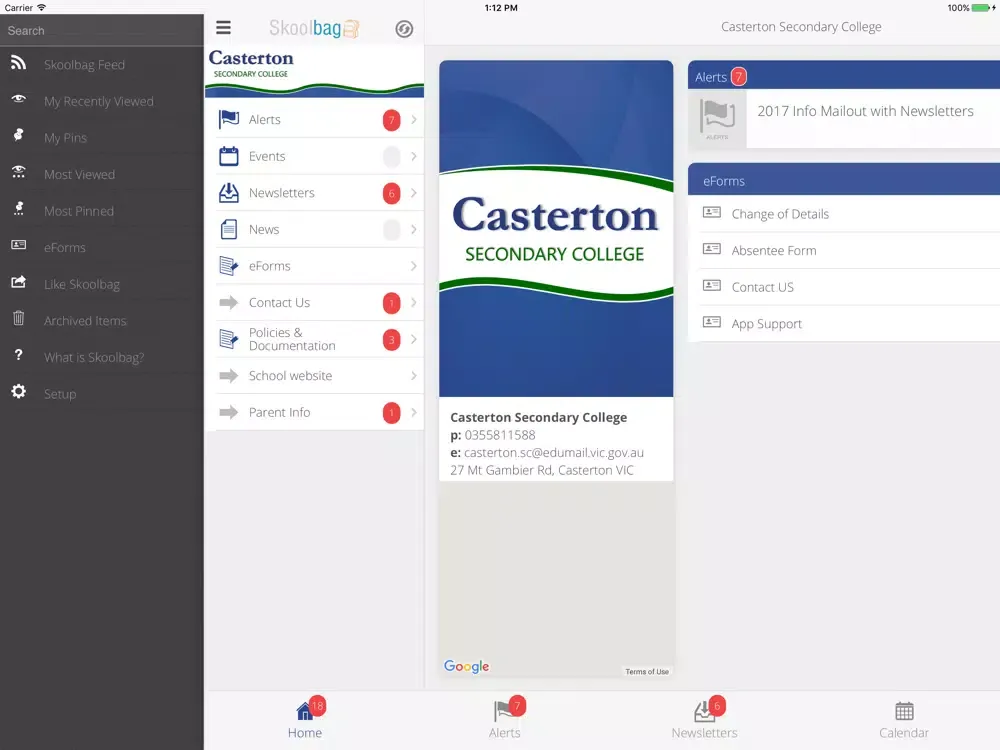Viewport: 1000px width, 750px height.
Task: Switch to the Newsletters bottom tab
Action: (704, 720)
